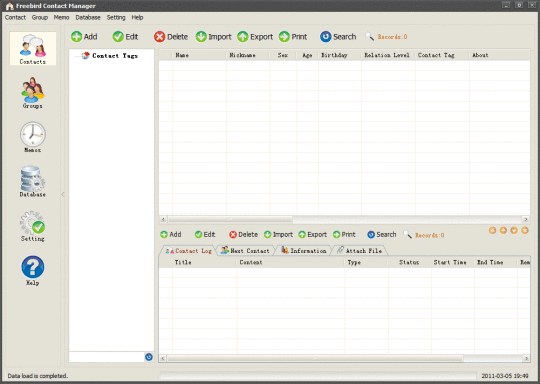Click log table horizontal scrollbar thumb
Screen dimensions: 540x384
point(315,359)
